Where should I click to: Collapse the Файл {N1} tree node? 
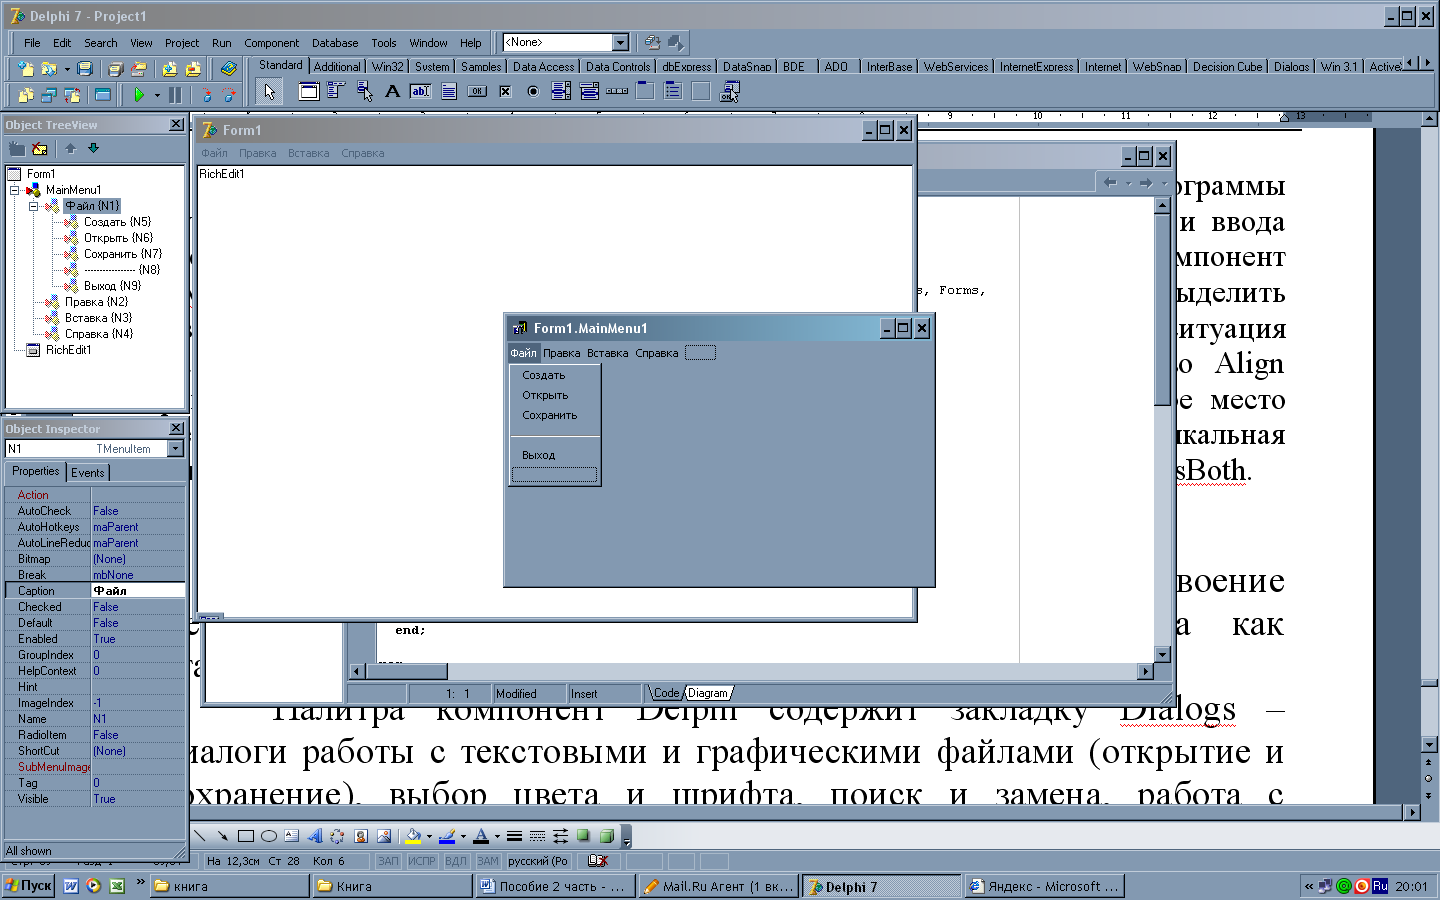(x=33, y=206)
